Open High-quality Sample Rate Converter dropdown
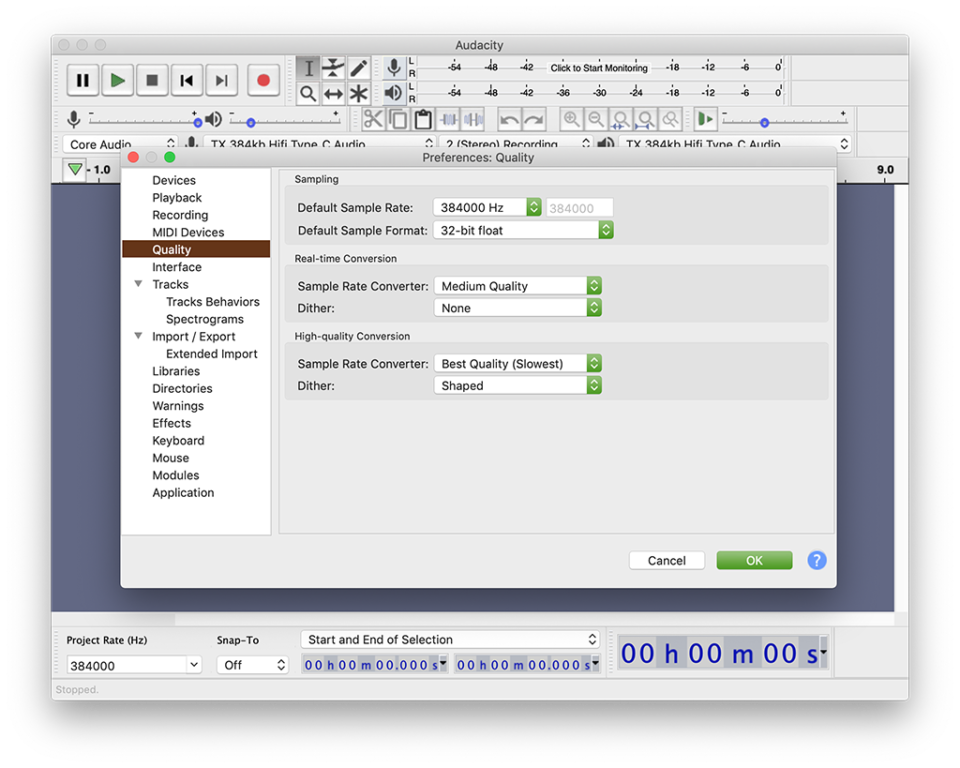The height and width of the screenshot is (768, 960). tap(517, 364)
